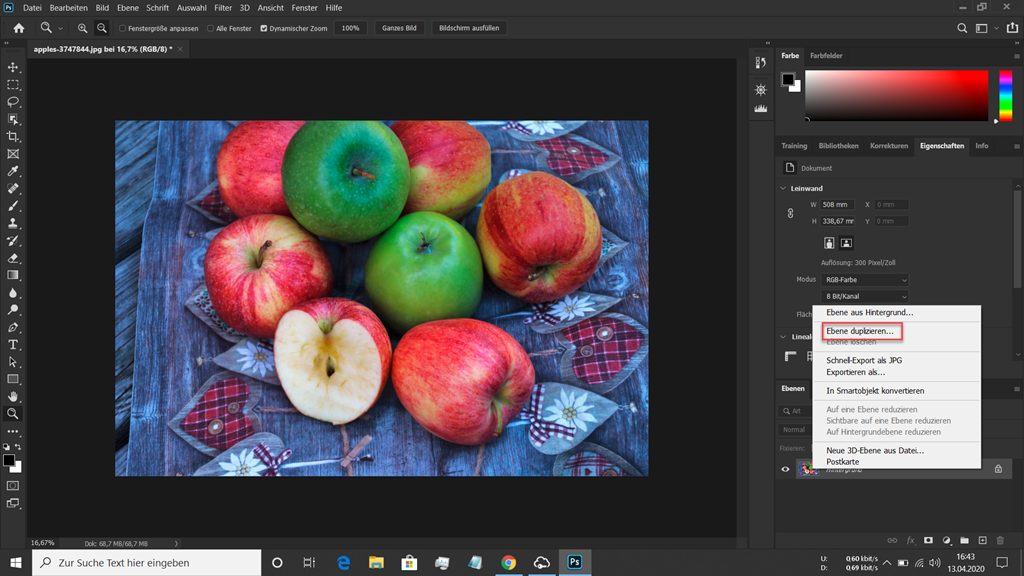
Task: Switch to the Farbfelder tab
Action: (826, 56)
